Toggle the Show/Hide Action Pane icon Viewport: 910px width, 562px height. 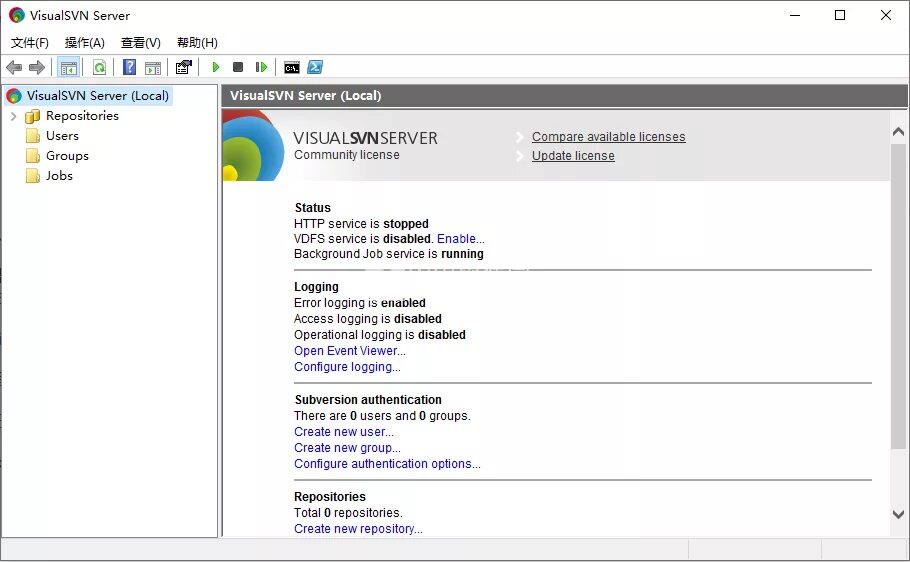coord(153,67)
